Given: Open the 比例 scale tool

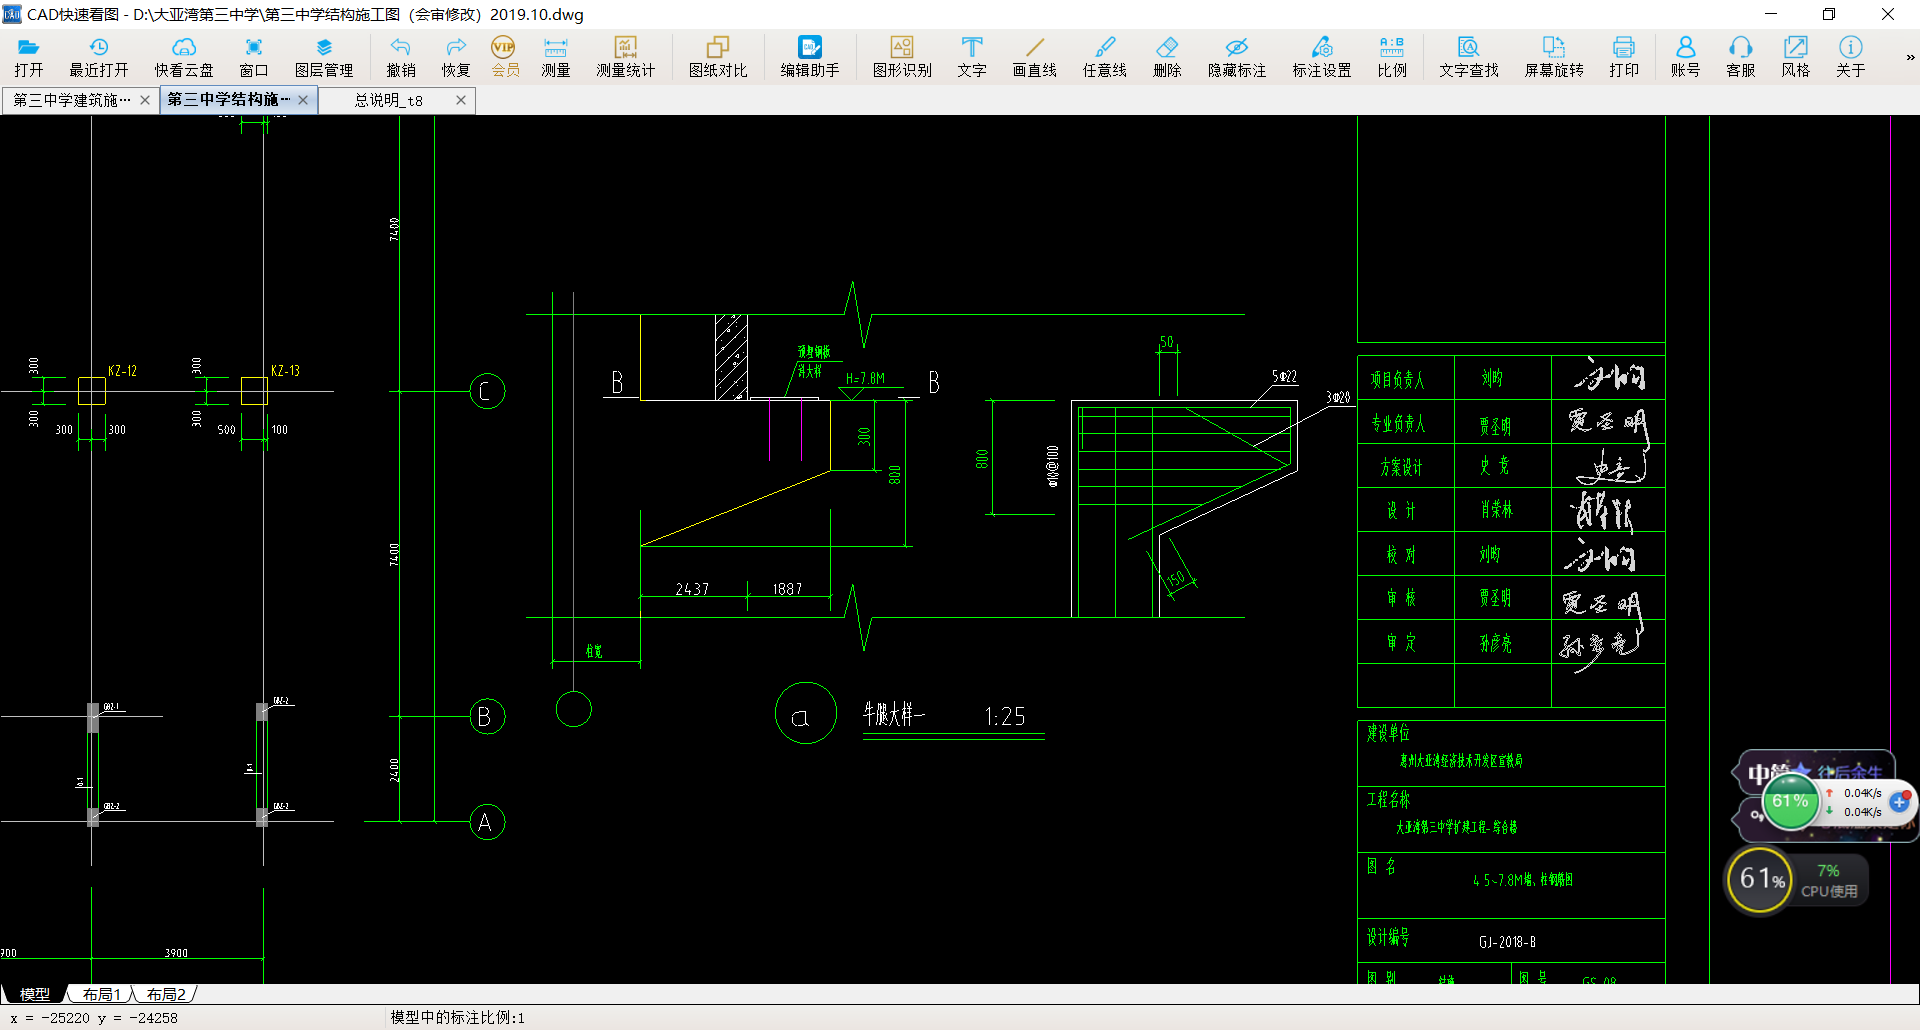Looking at the screenshot, I should (x=1392, y=57).
